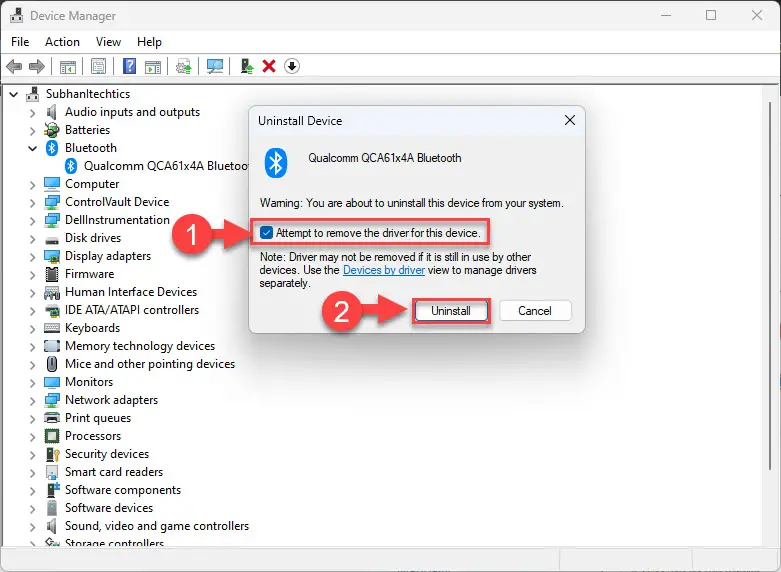Toggle the action pane toolbar icon

coord(153,66)
